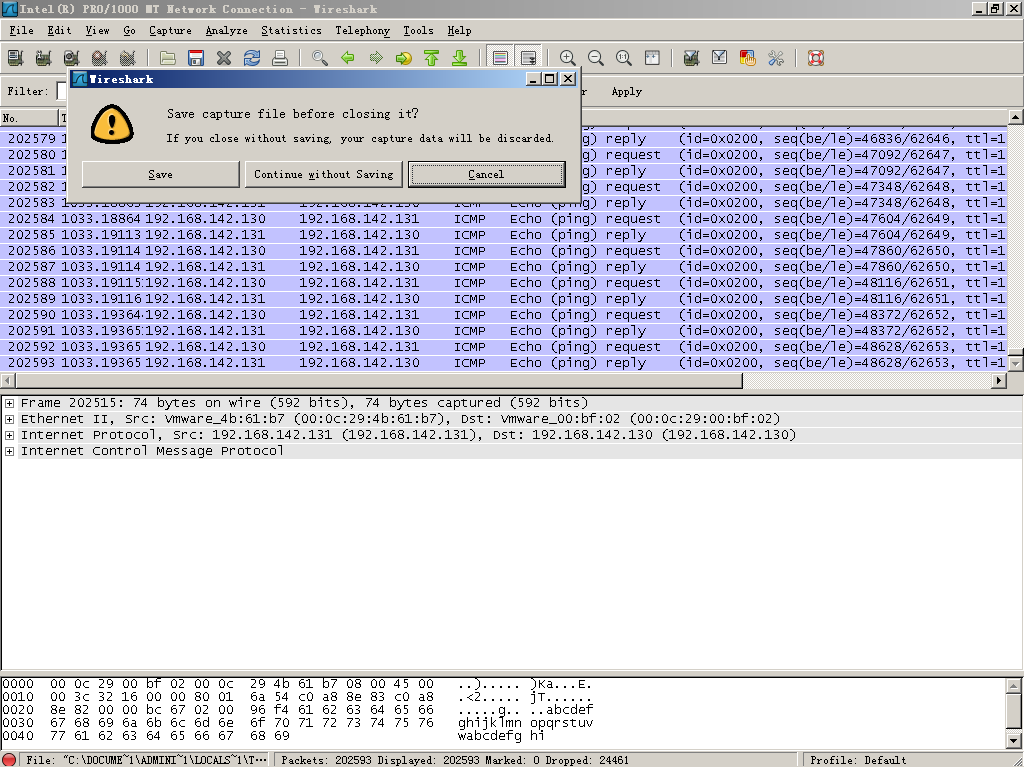1024x768 pixels.
Task: Sort packets by the No. column header
Action: tap(29, 118)
